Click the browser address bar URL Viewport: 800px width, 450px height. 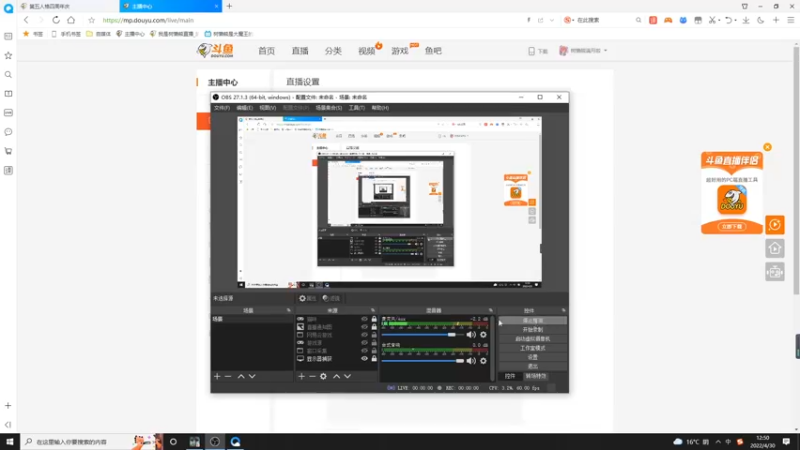148,20
